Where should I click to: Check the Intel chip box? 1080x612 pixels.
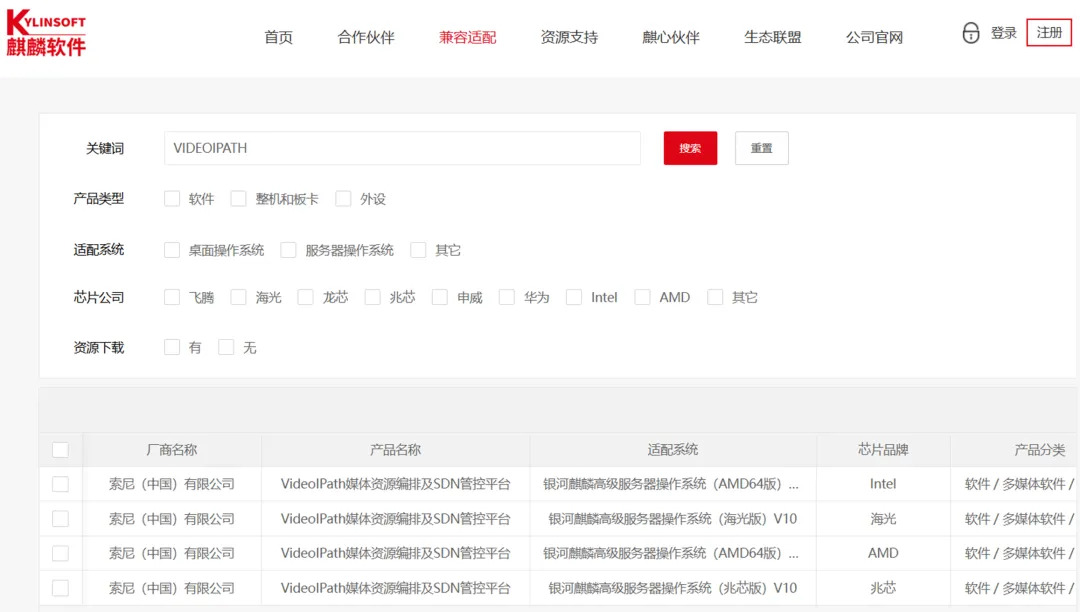click(x=574, y=297)
